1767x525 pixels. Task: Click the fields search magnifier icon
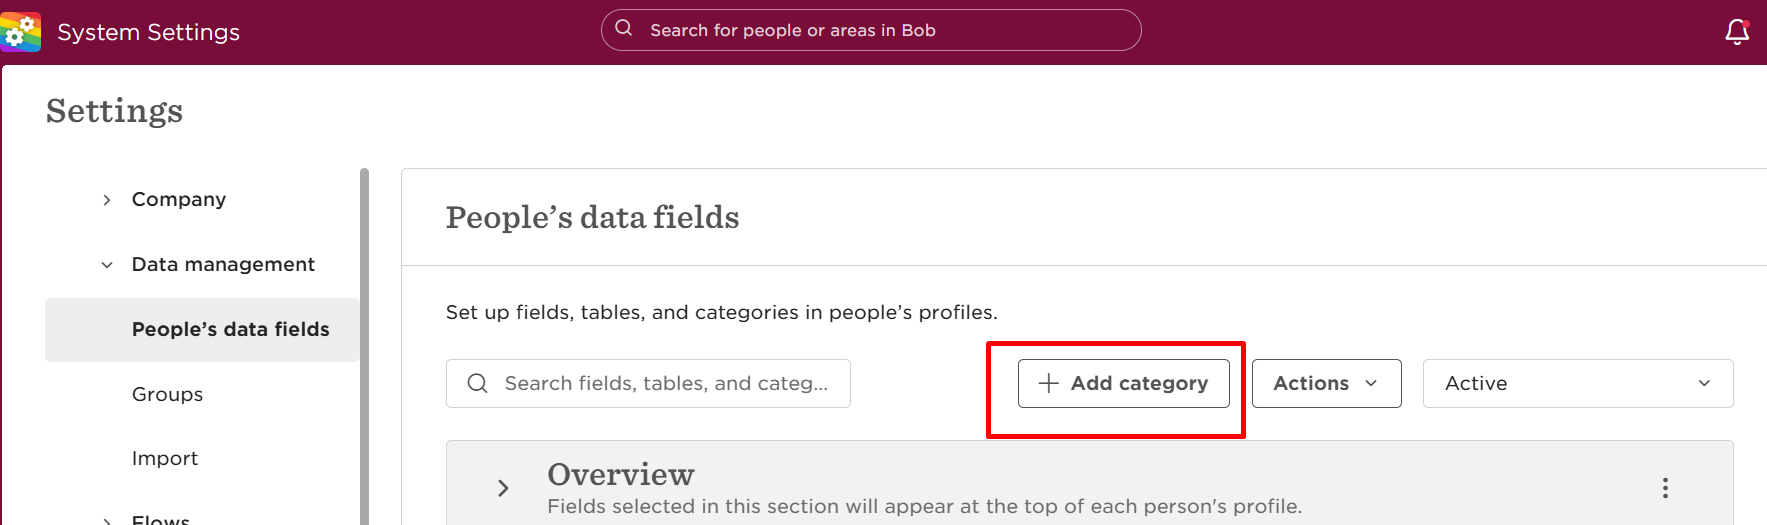click(478, 383)
